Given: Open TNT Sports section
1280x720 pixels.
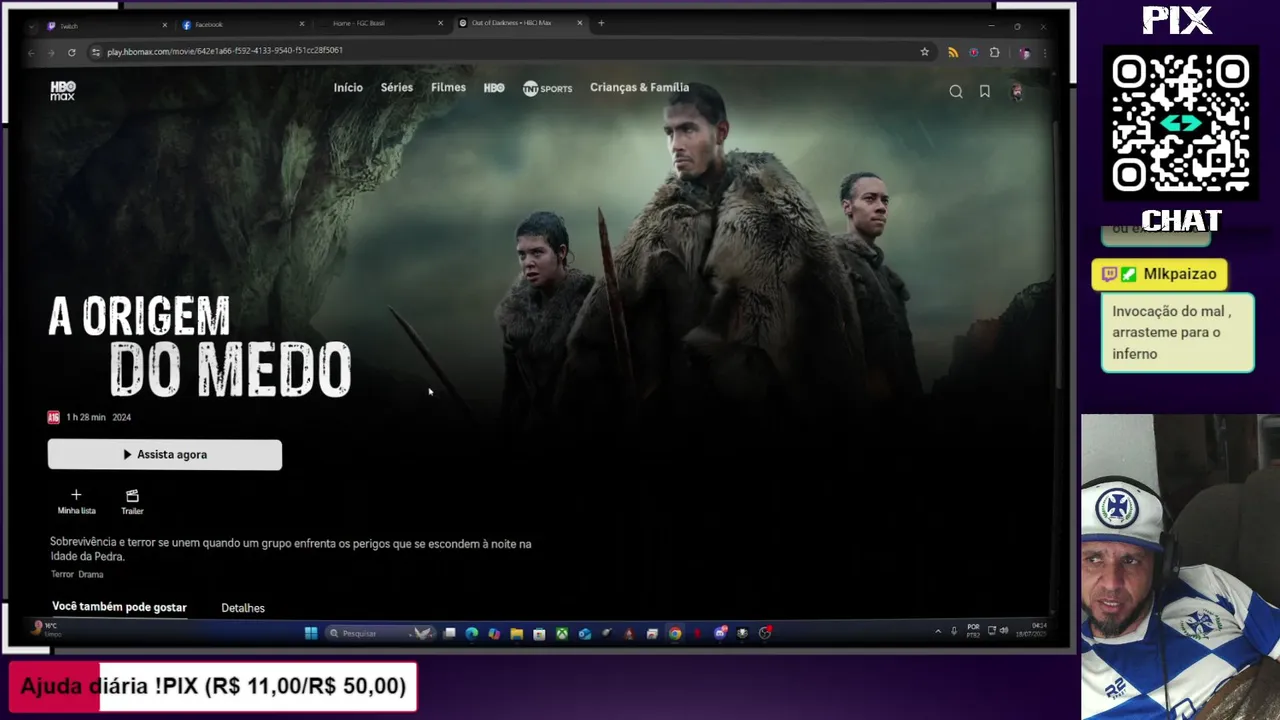Looking at the screenshot, I should coord(547,88).
